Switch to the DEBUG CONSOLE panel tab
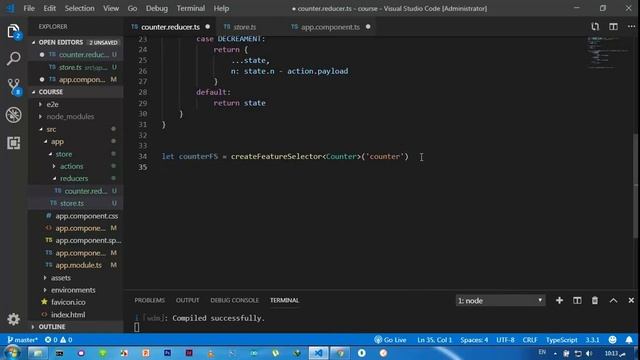The height and width of the screenshot is (360, 640). 235,300
